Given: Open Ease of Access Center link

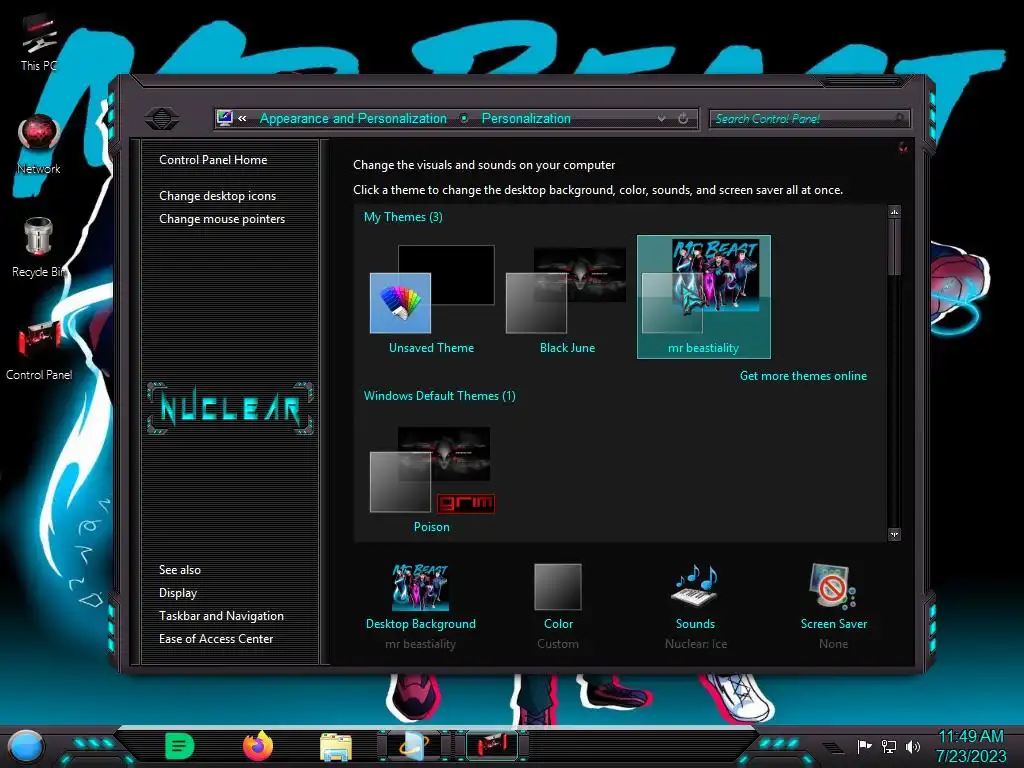Looking at the screenshot, I should coord(216,639).
